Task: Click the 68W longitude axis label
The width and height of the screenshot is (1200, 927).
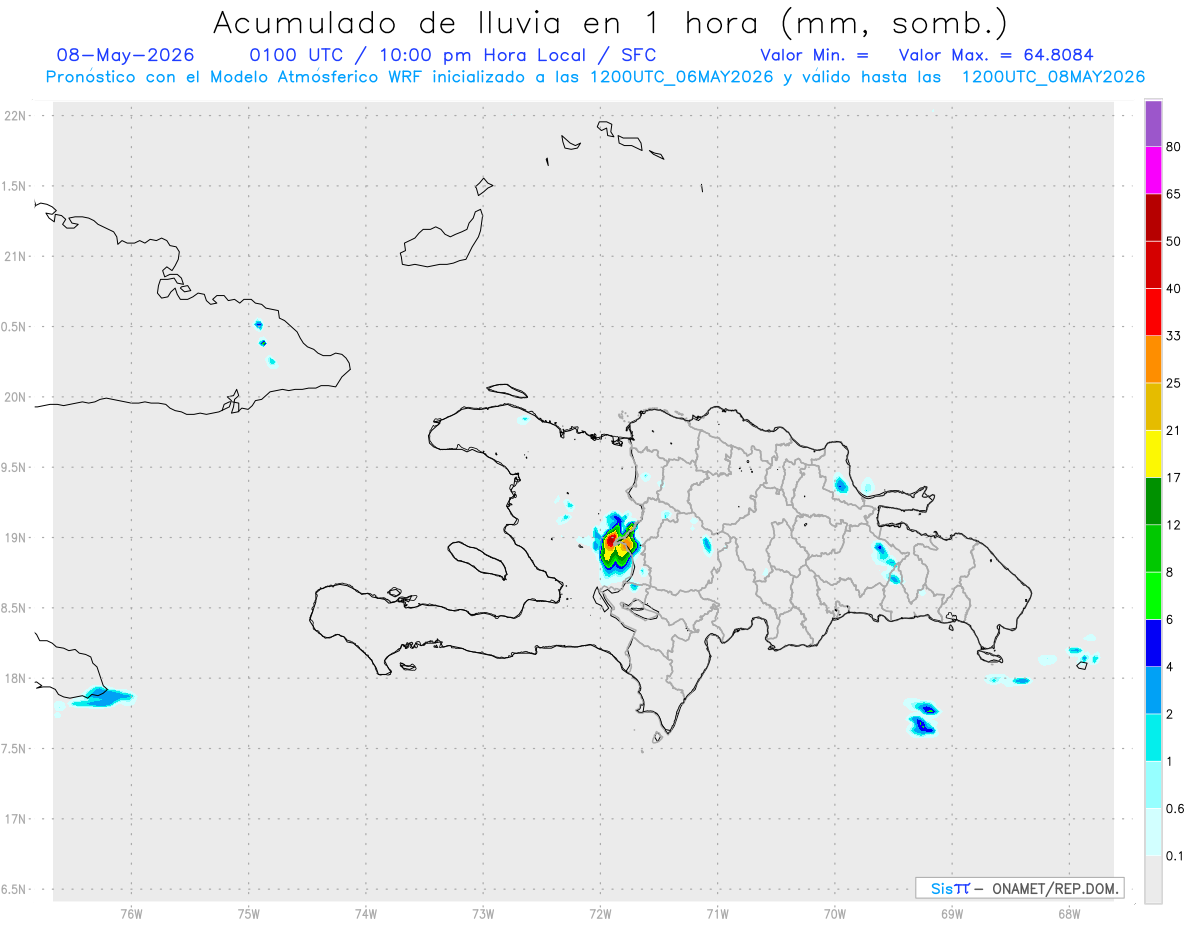Action: (x=1068, y=913)
